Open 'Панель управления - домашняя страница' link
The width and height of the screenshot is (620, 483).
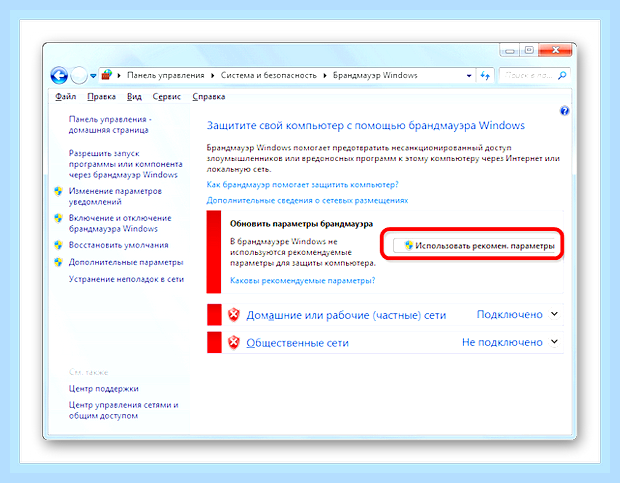point(110,125)
